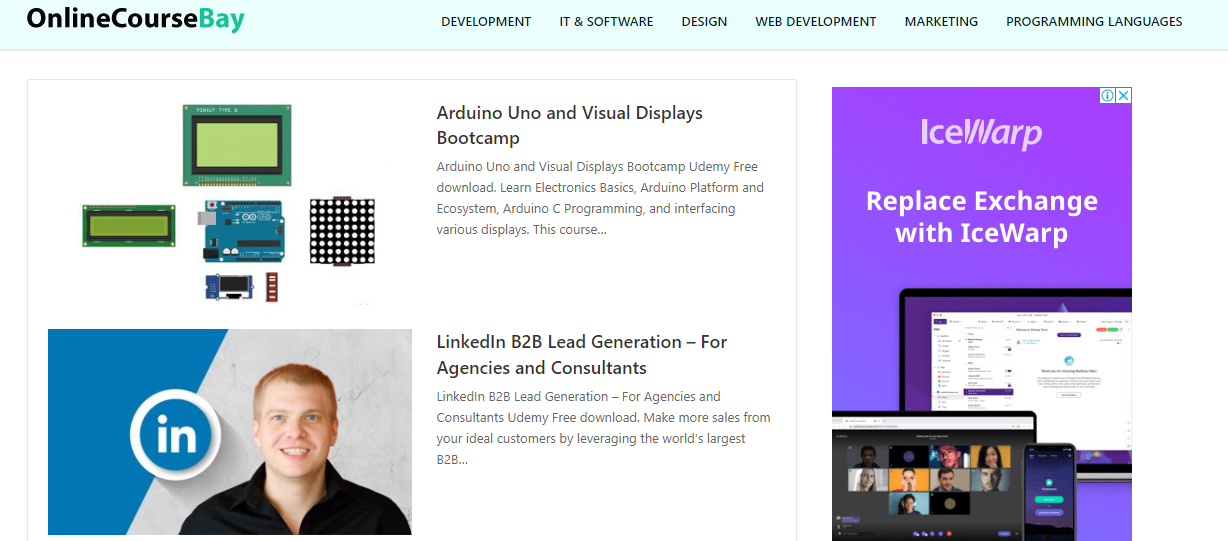Image resolution: width=1228 pixels, height=541 pixels.
Task: Click the OnlineCourseBay site logo
Action: [x=135, y=19]
